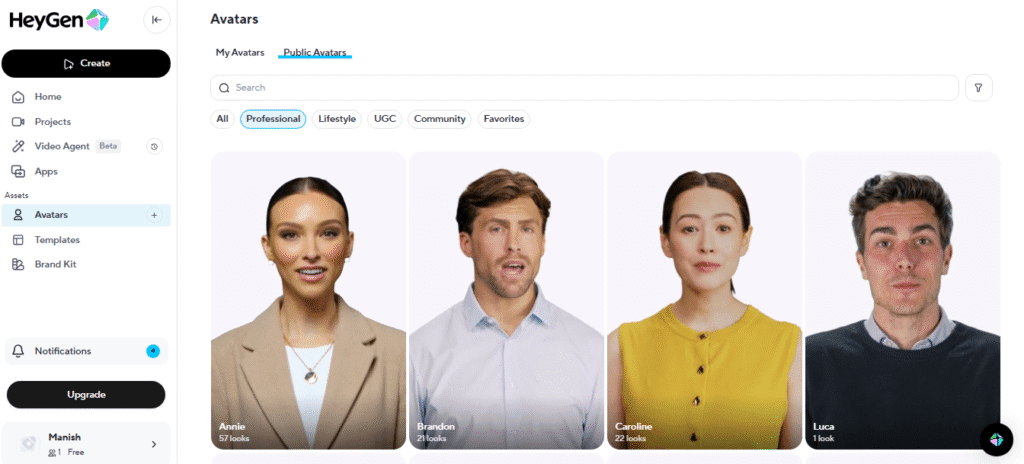1024x464 pixels.
Task: Click the HeyGen logo
Action: pos(60,19)
